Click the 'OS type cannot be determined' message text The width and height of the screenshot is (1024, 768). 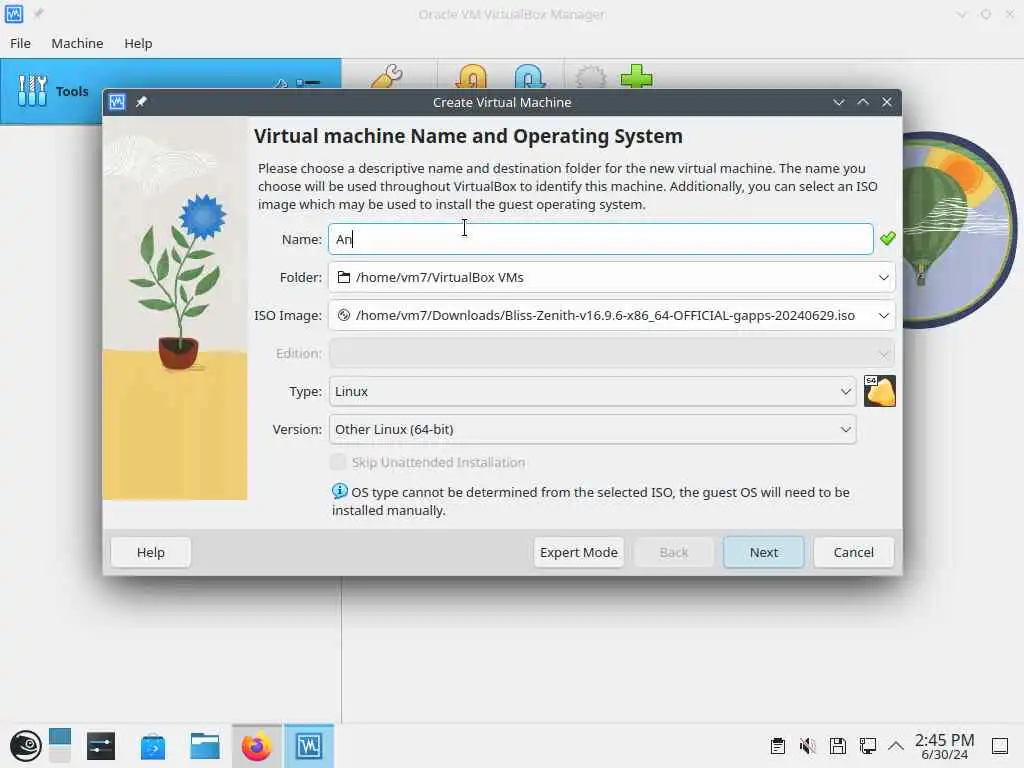point(590,501)
